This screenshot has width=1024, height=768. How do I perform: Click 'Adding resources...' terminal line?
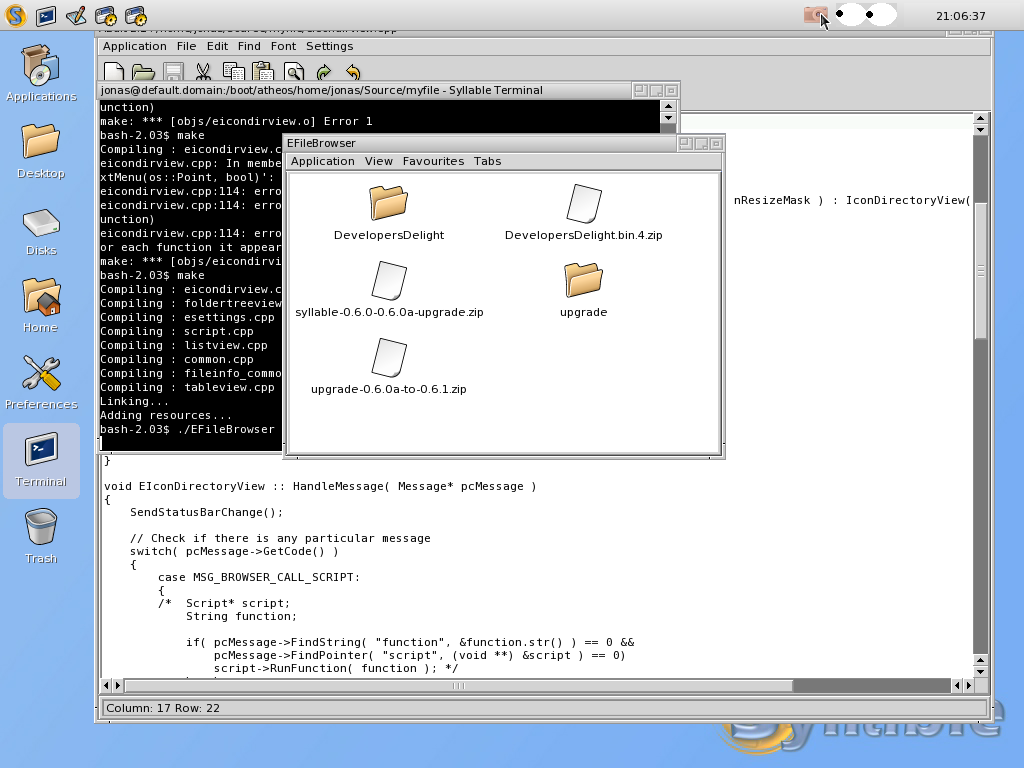[x=166, y=415]
